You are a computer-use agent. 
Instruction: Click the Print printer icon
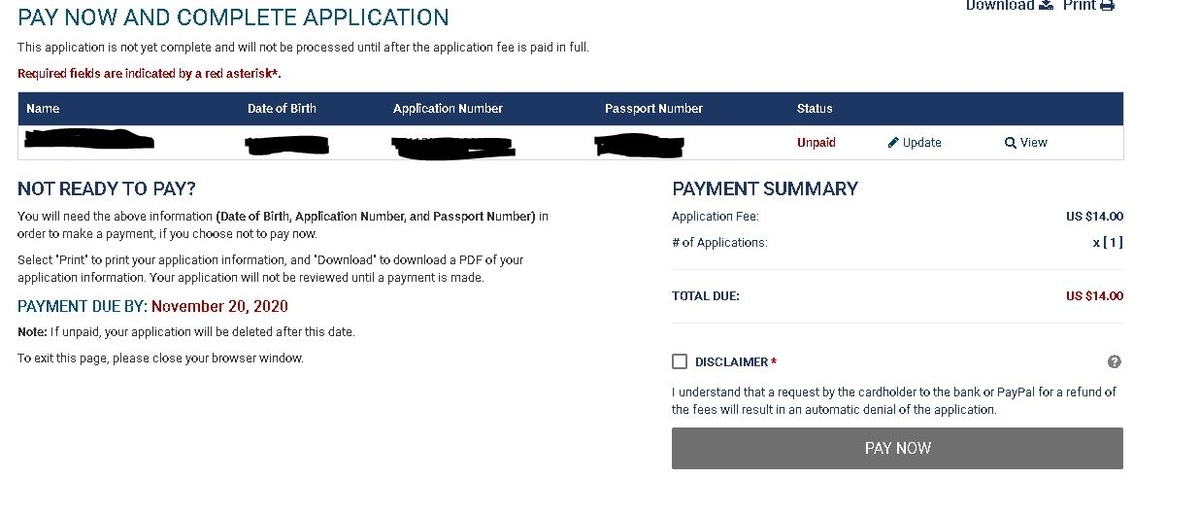1107,5
